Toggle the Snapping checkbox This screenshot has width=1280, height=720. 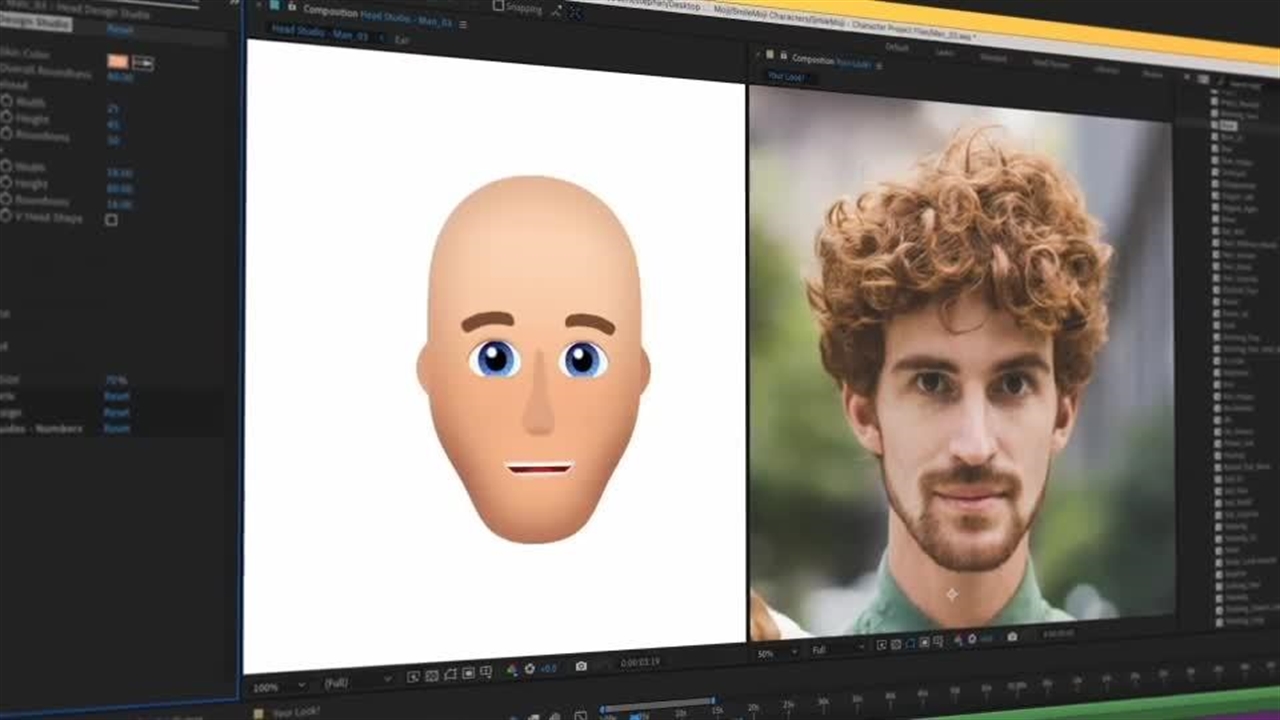coord(498,6)
